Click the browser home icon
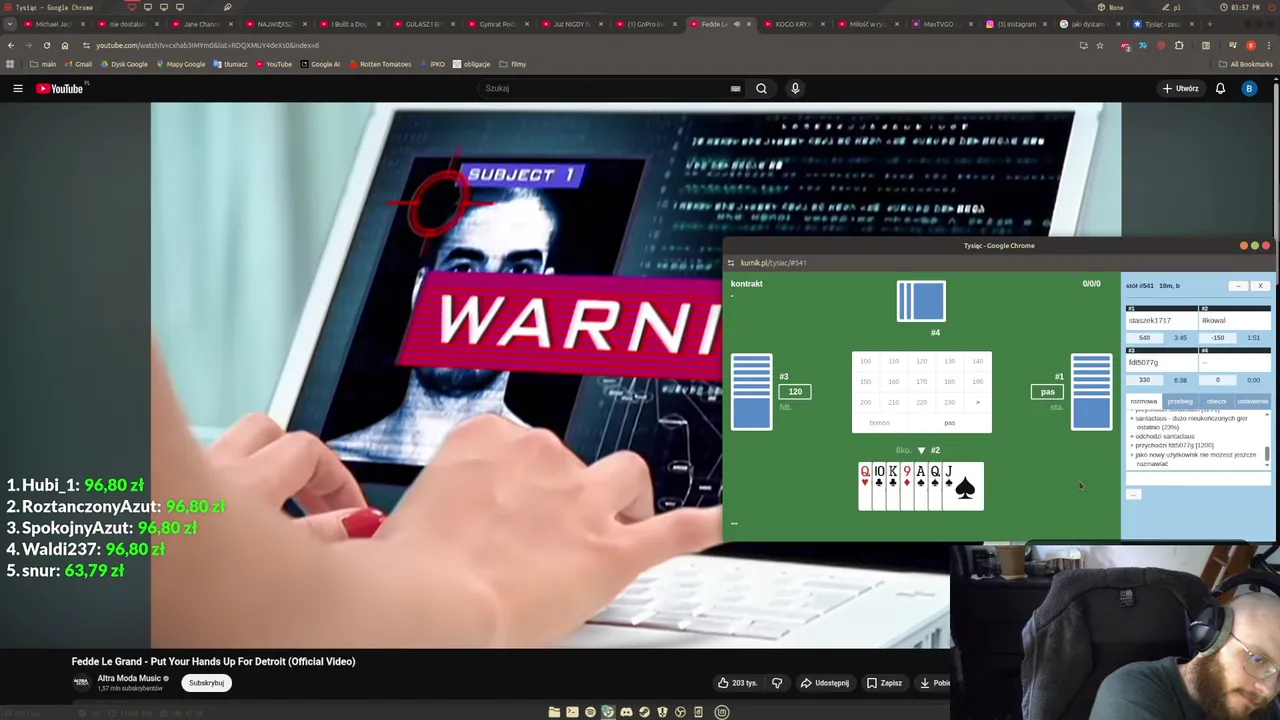Viewport: 1280px width, 720px height. 64,45
